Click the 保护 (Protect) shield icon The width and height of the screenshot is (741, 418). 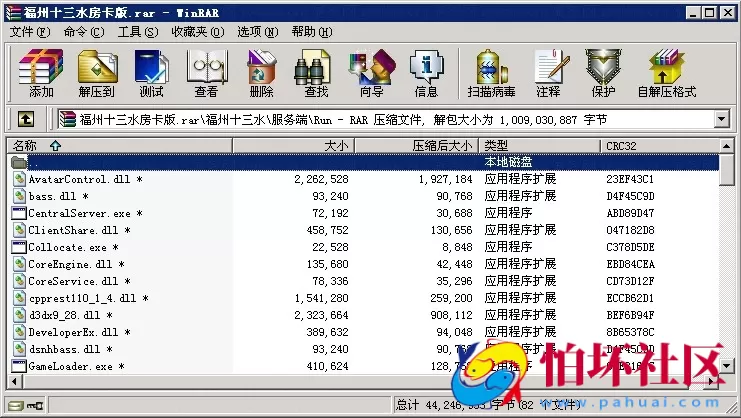pyautogui.click(x=603, y=72)
